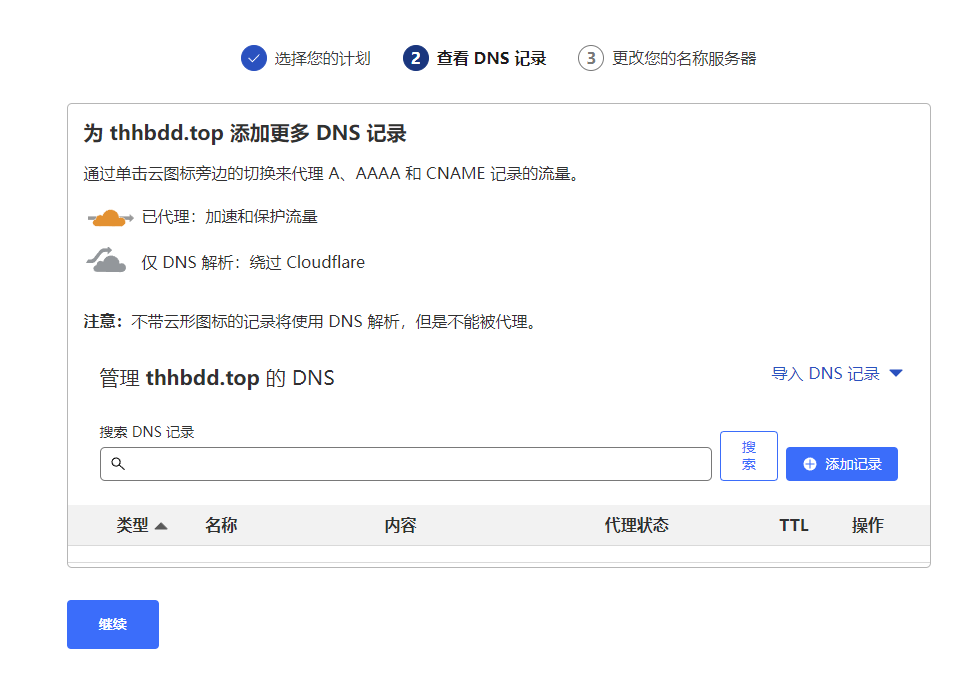The image size is (973, 683).
Task: Select the 查看 DNS 记录 step label
Action: point(491,59)
